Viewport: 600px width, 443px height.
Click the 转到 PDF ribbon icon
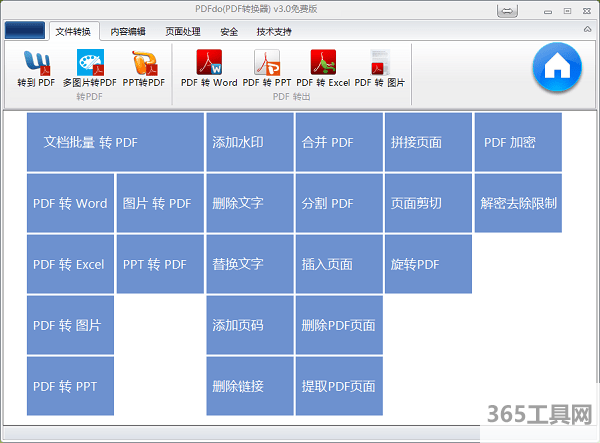tap(36, 68)
